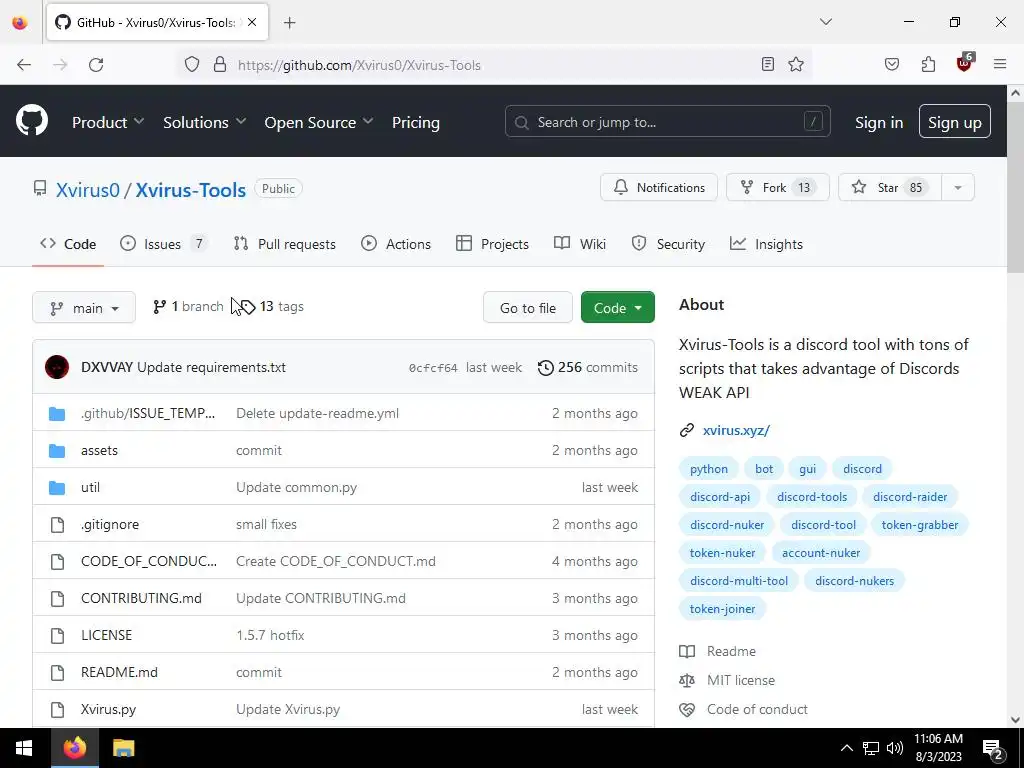Fork the repository button
Image resolution: width=1024 pixels, height=768 pixels.
click(777, 187)
